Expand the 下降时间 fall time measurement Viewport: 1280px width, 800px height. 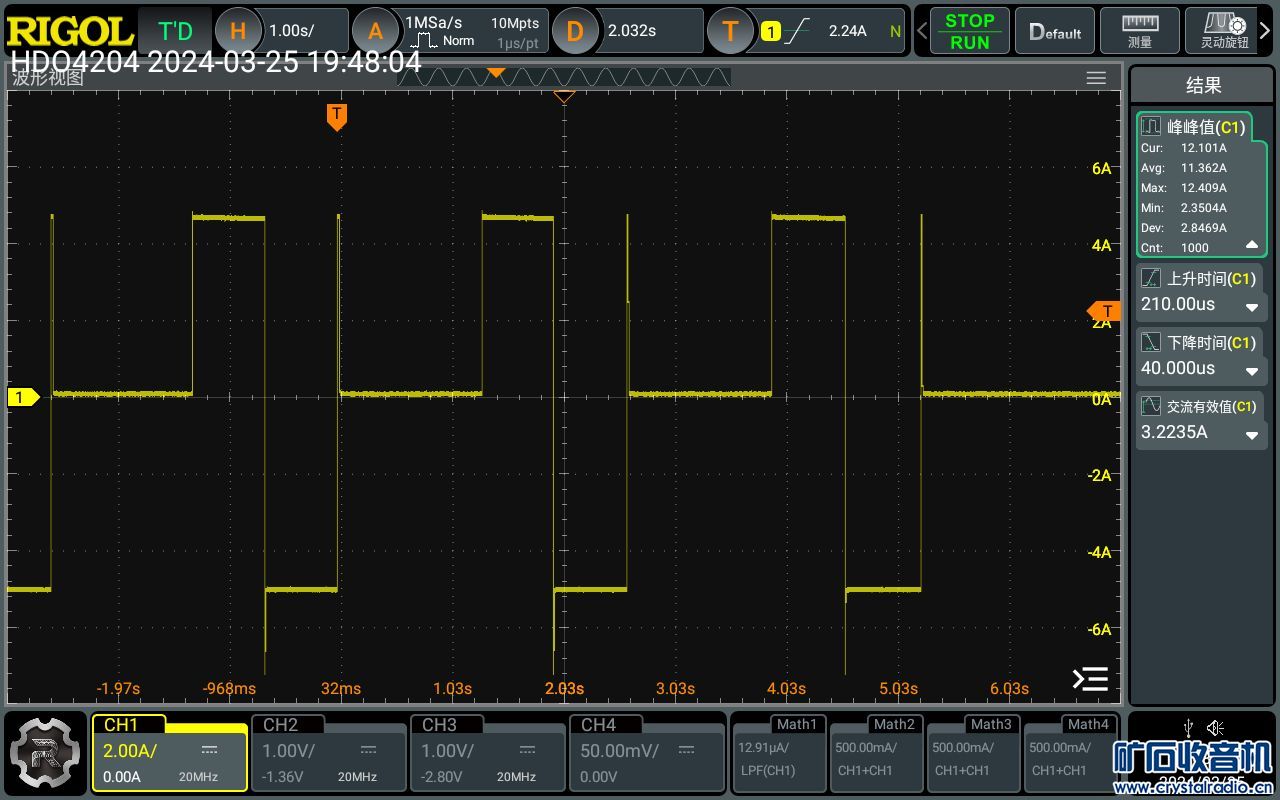coord(1251,370)
